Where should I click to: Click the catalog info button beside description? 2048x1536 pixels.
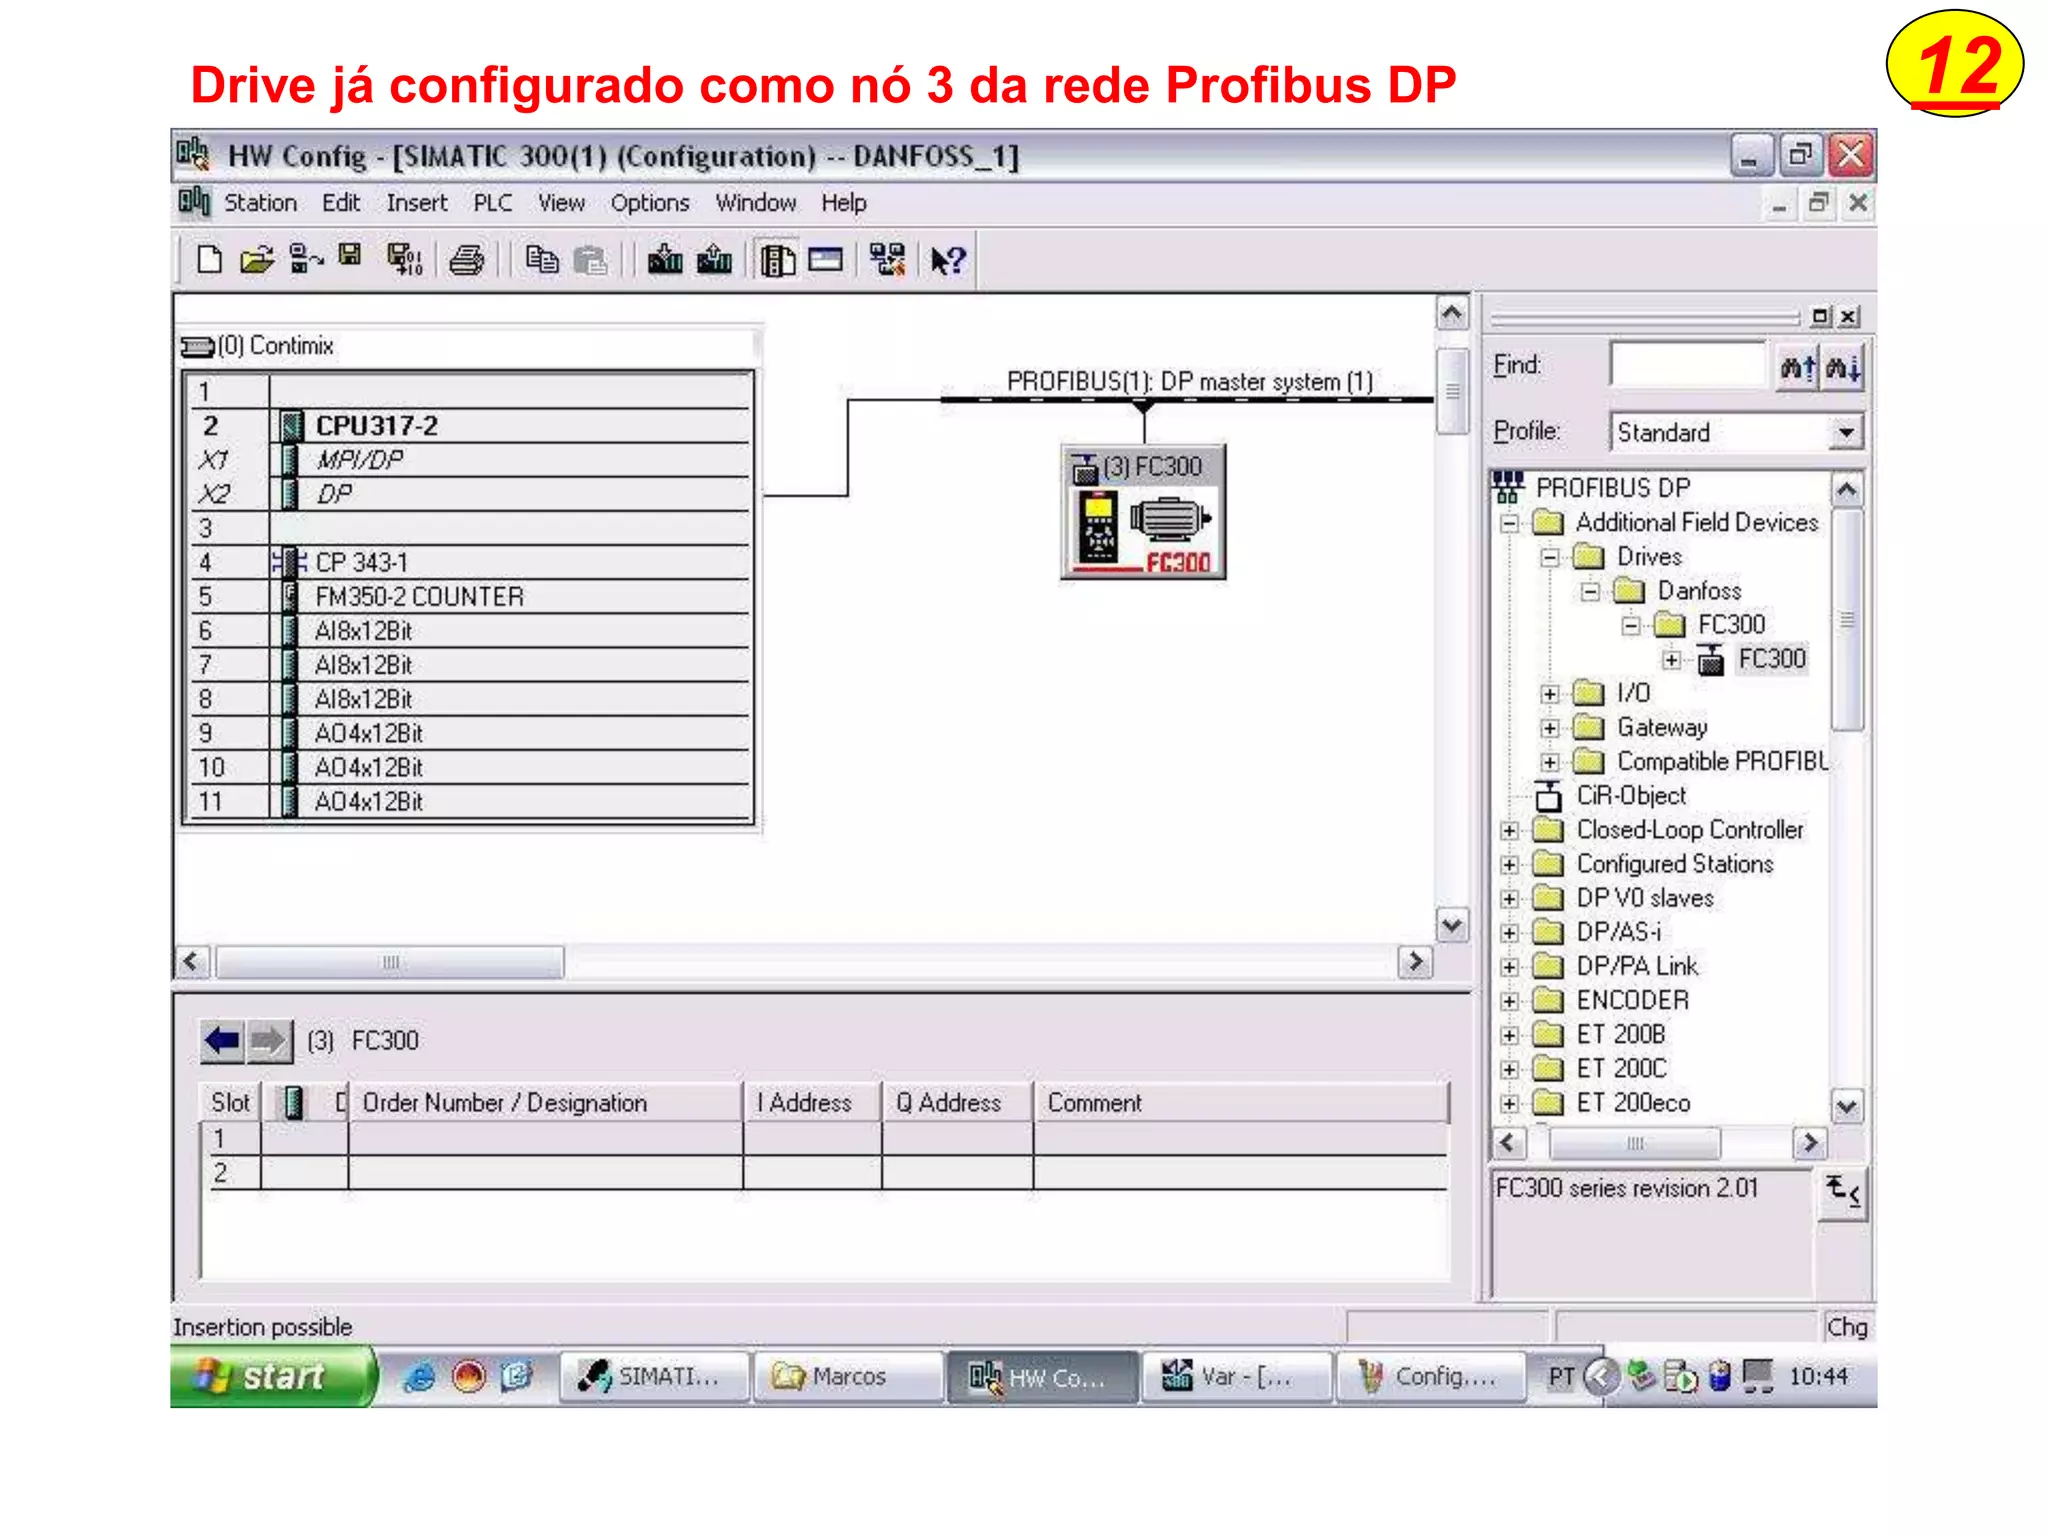point(1843,1193)
